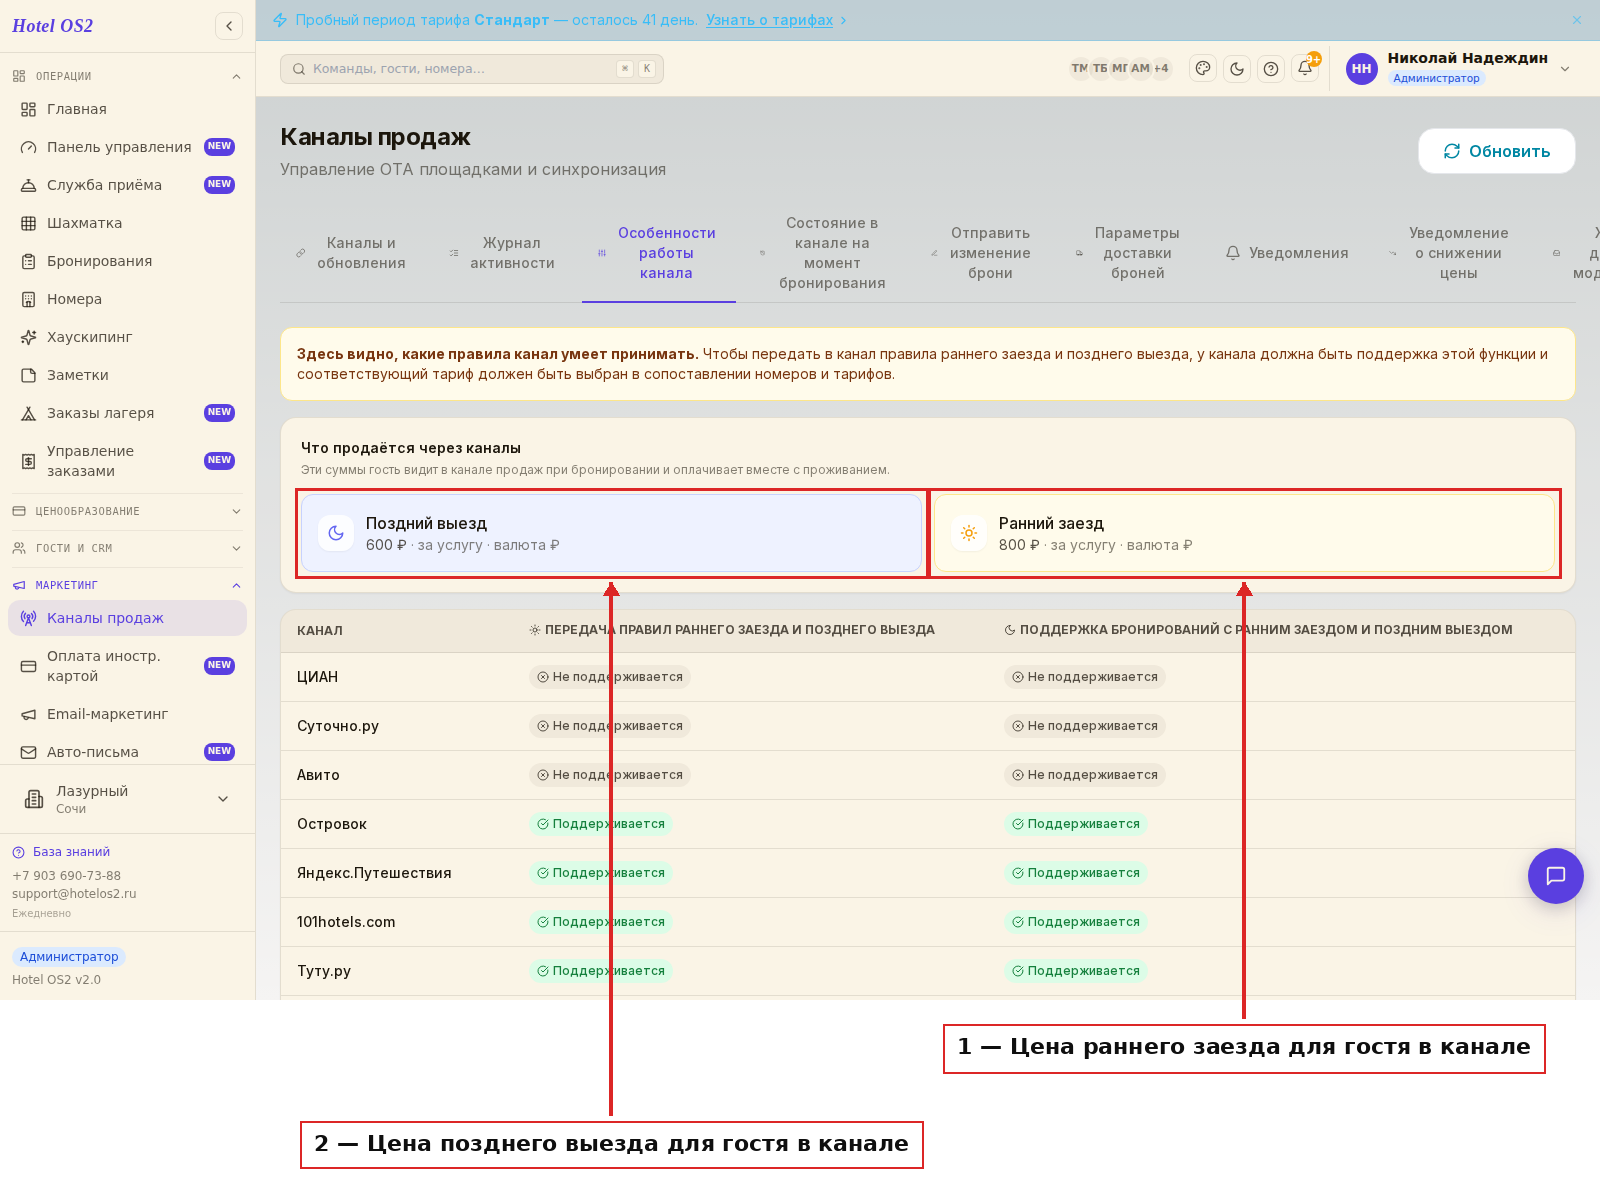Open the База знаний link
The image size is (1600, 1192).
62,852
